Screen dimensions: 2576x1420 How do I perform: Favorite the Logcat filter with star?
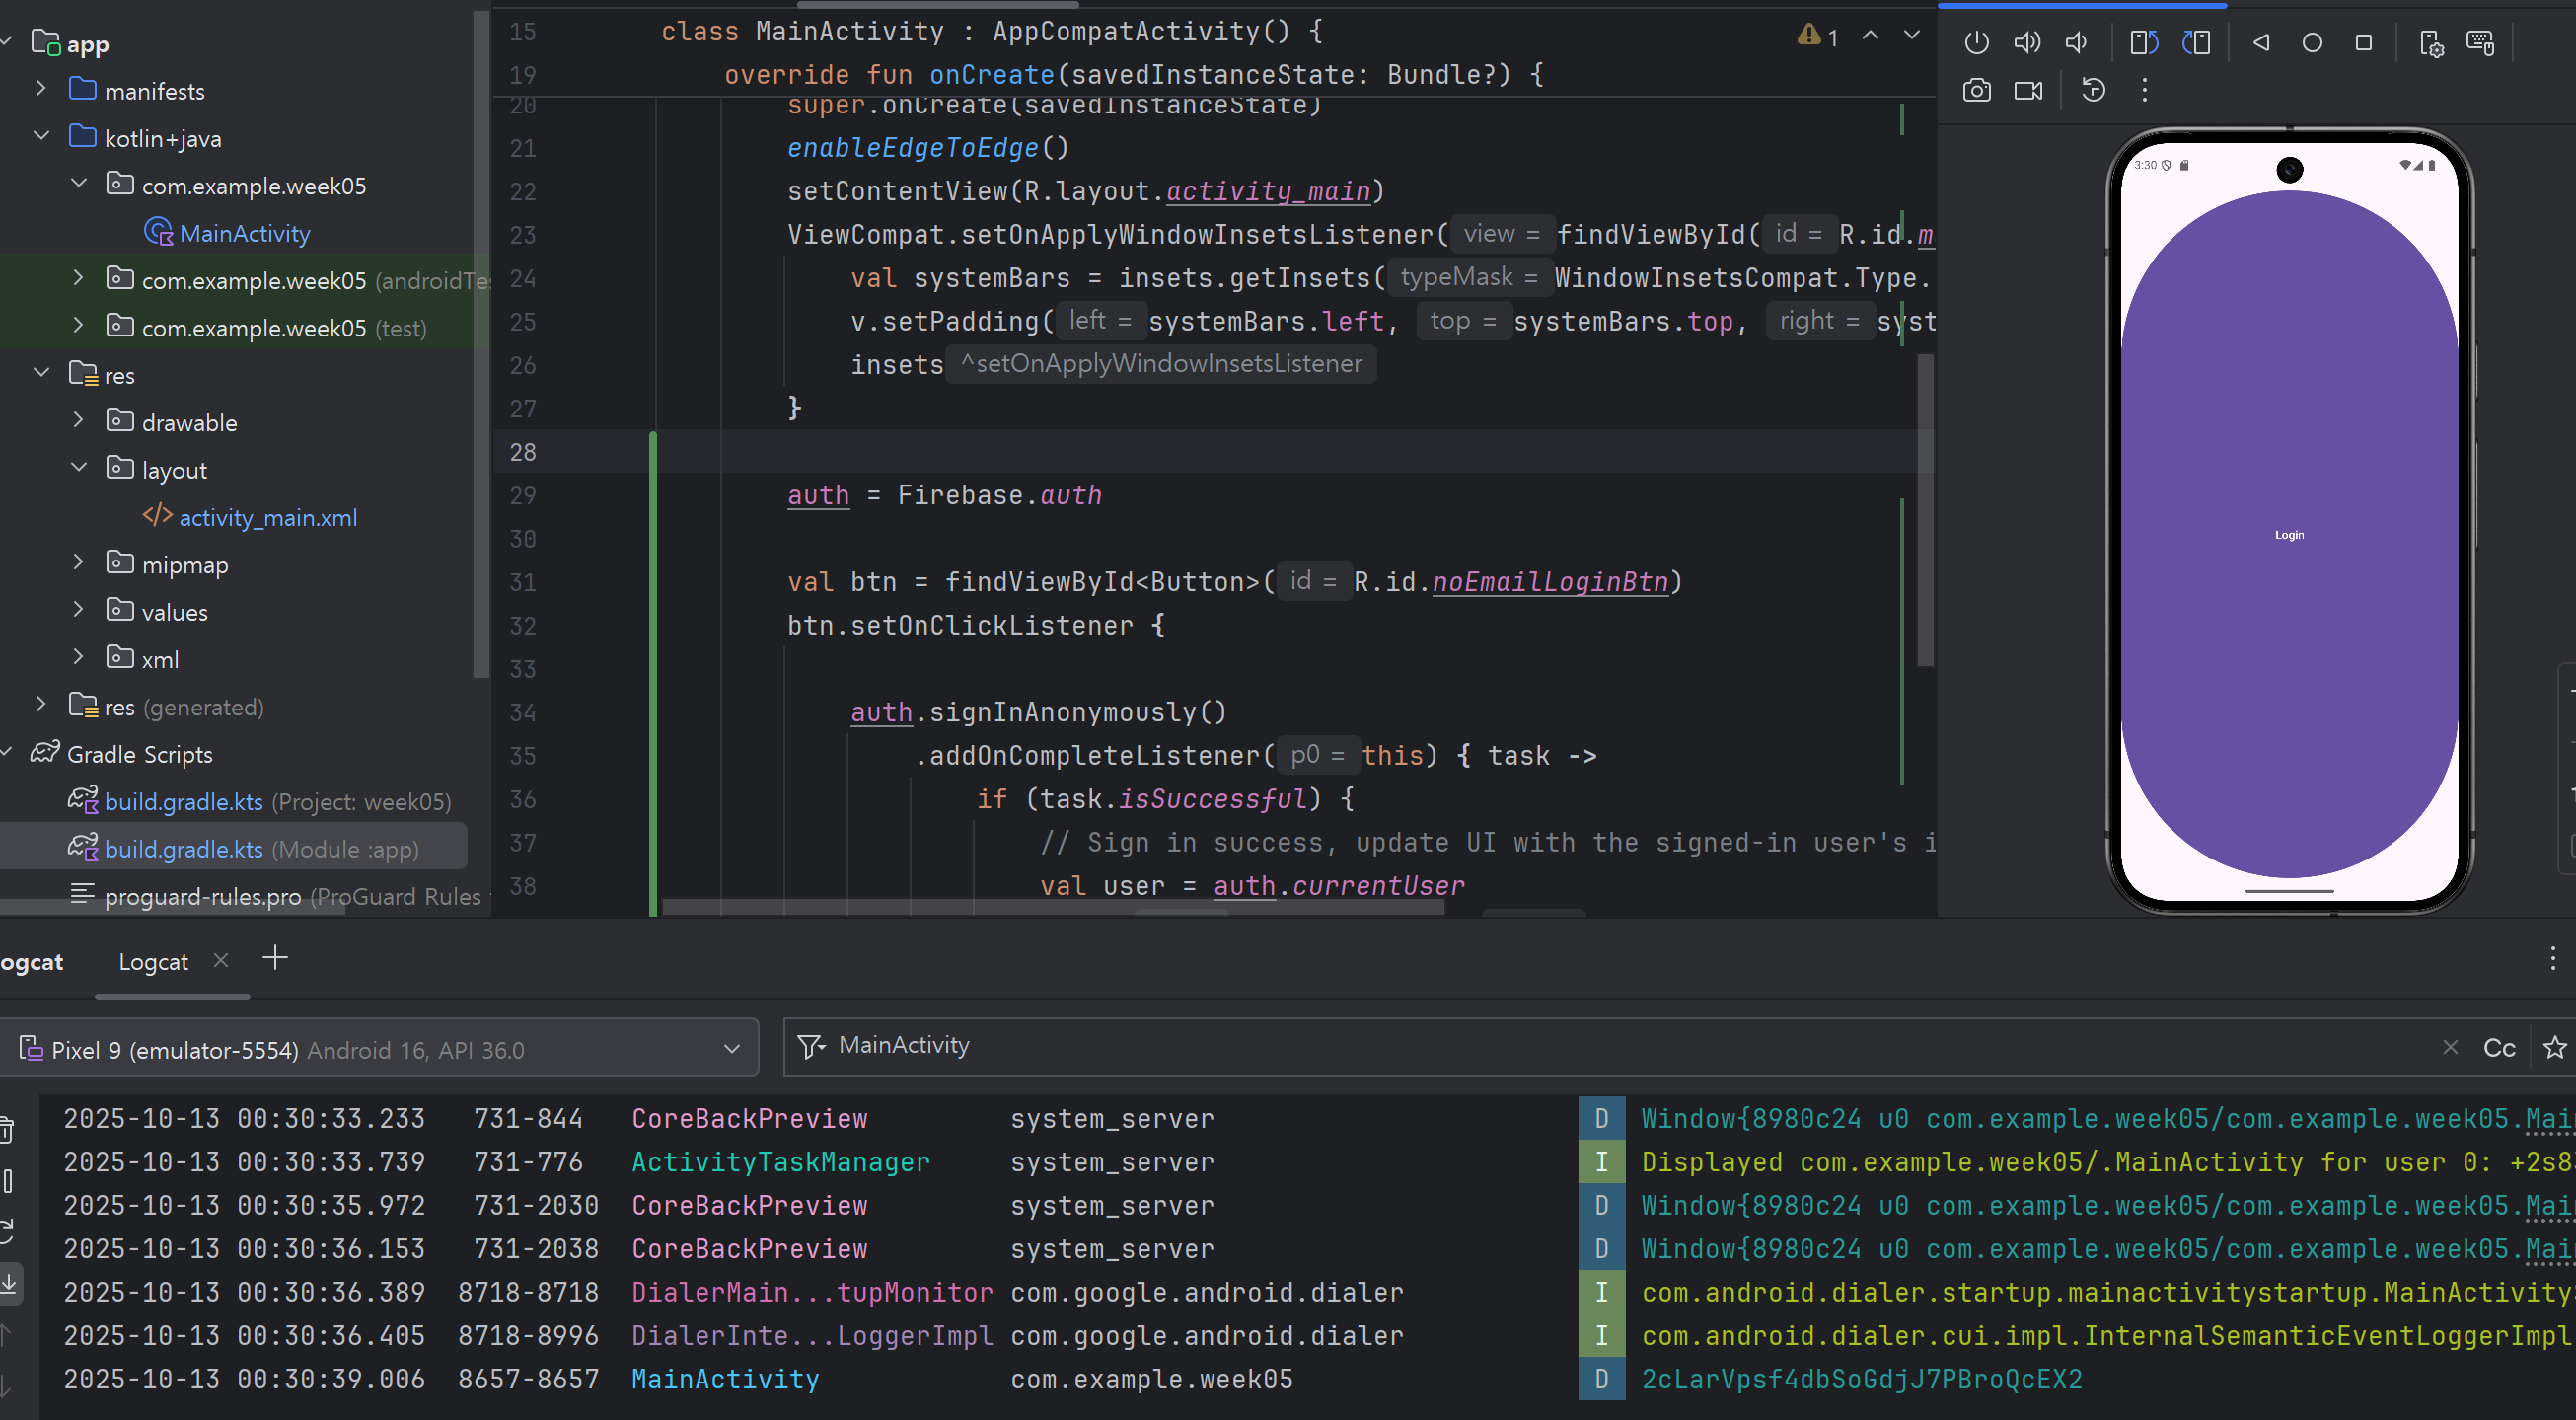(2554, 1048)
